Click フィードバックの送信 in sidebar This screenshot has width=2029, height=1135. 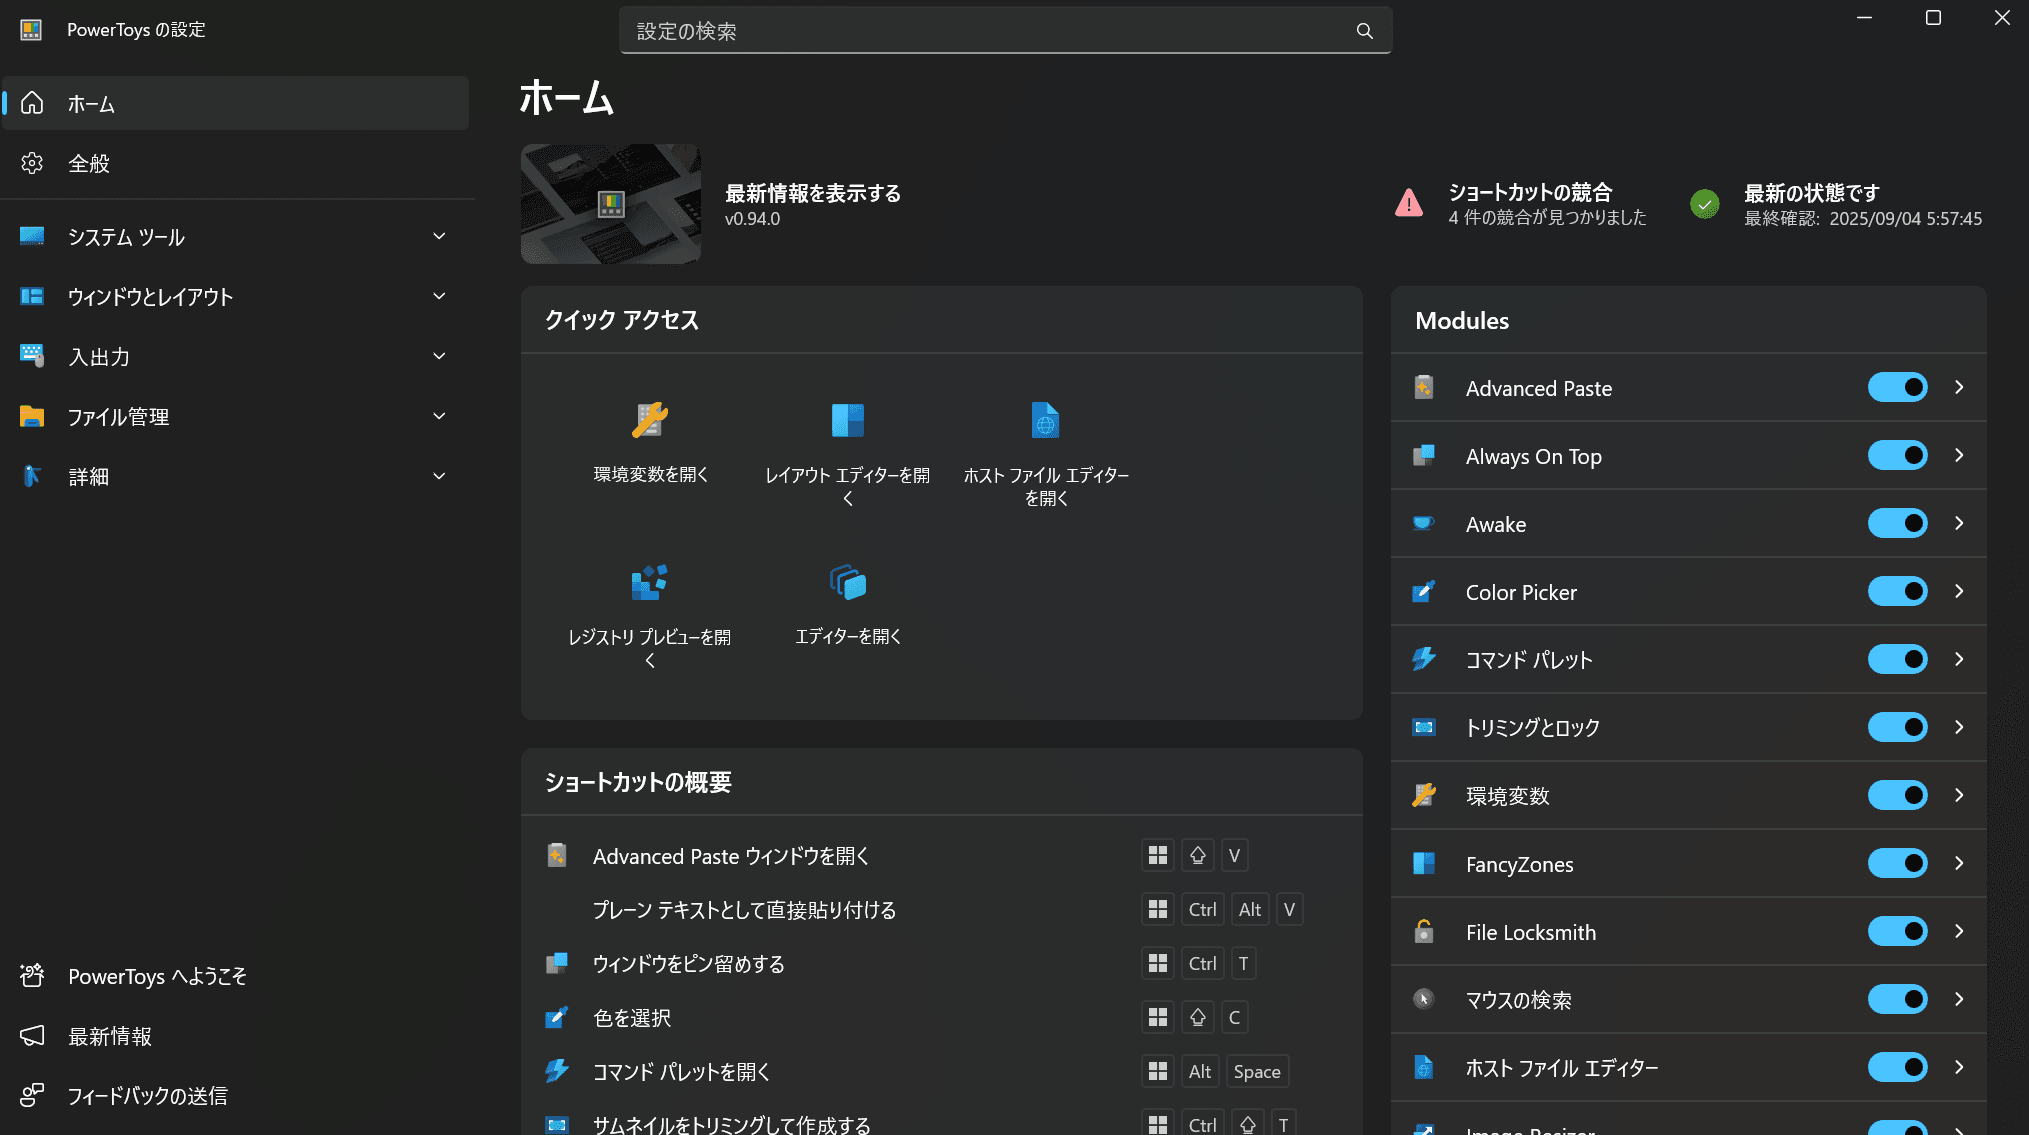[x=147, y=1097]
